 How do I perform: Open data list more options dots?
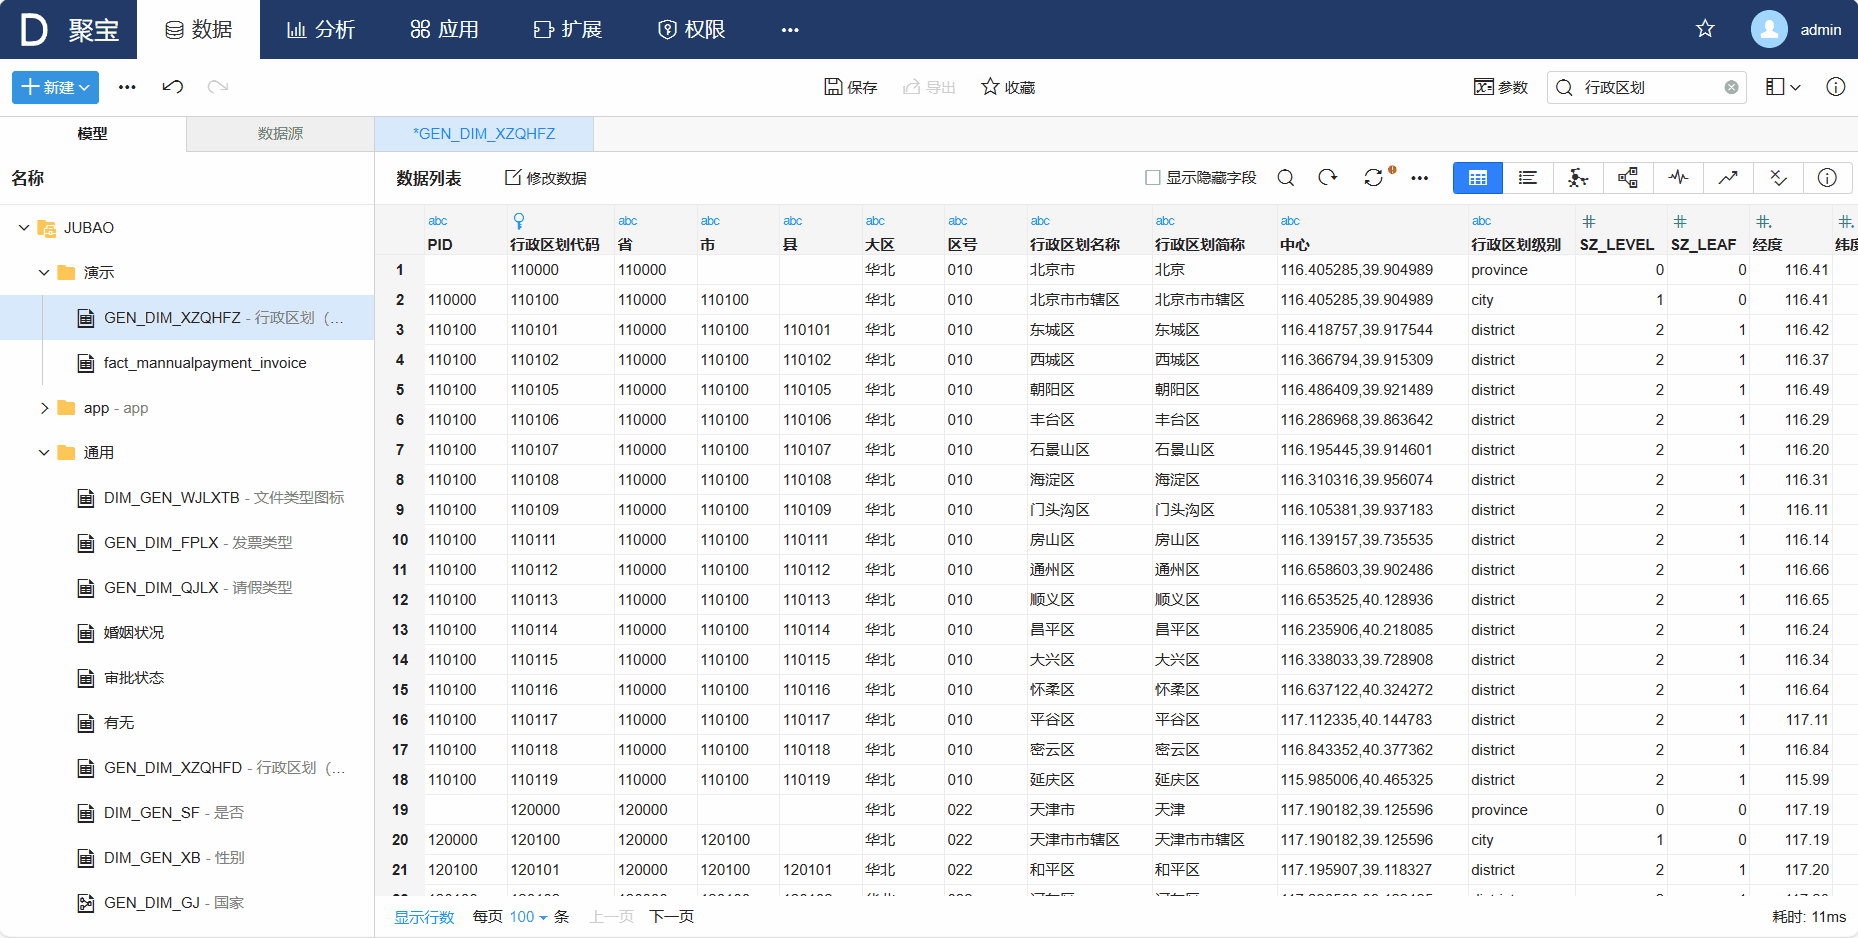(1419, 178)
